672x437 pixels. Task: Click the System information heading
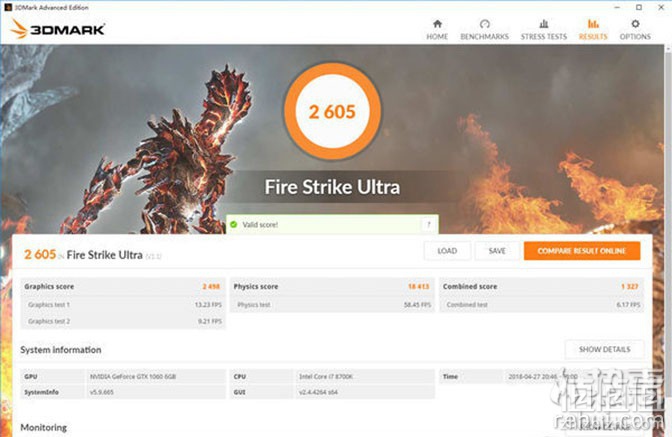(61, 350)
